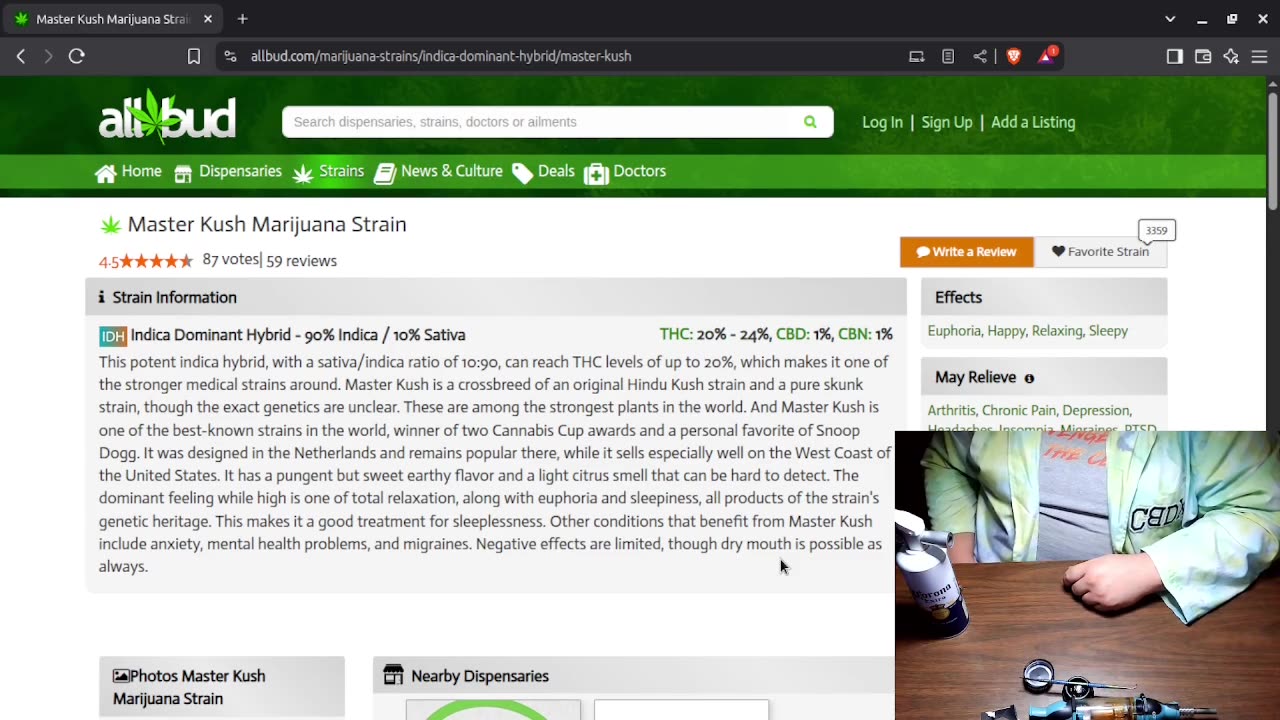The height and width of the screenshot is (720, 1280).
Task: Click the Log In link
Action: point(882,122)
